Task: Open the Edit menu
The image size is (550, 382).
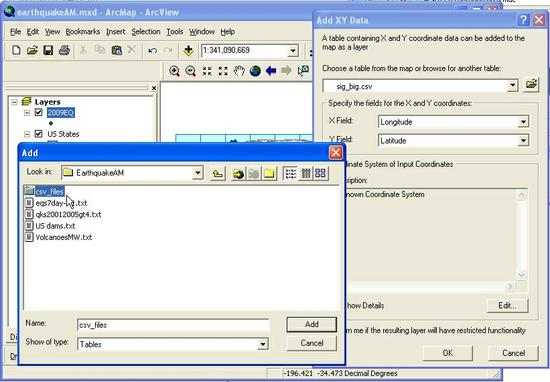Action: pos(33,32)
